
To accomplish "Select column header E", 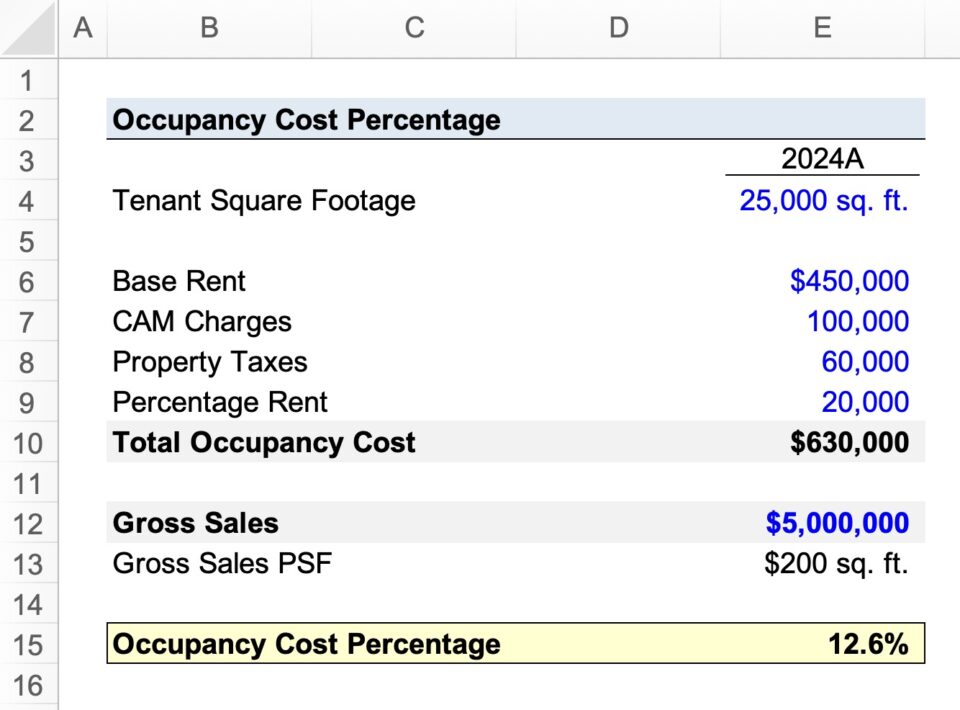I will tap(822, 28).
